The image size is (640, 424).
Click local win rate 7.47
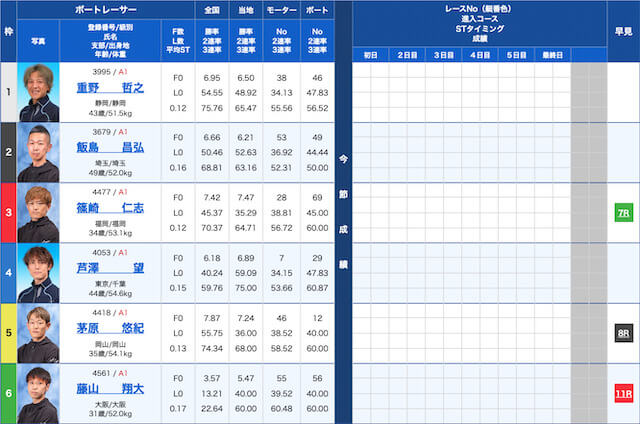pyautogui.click(x=246, y=198)
